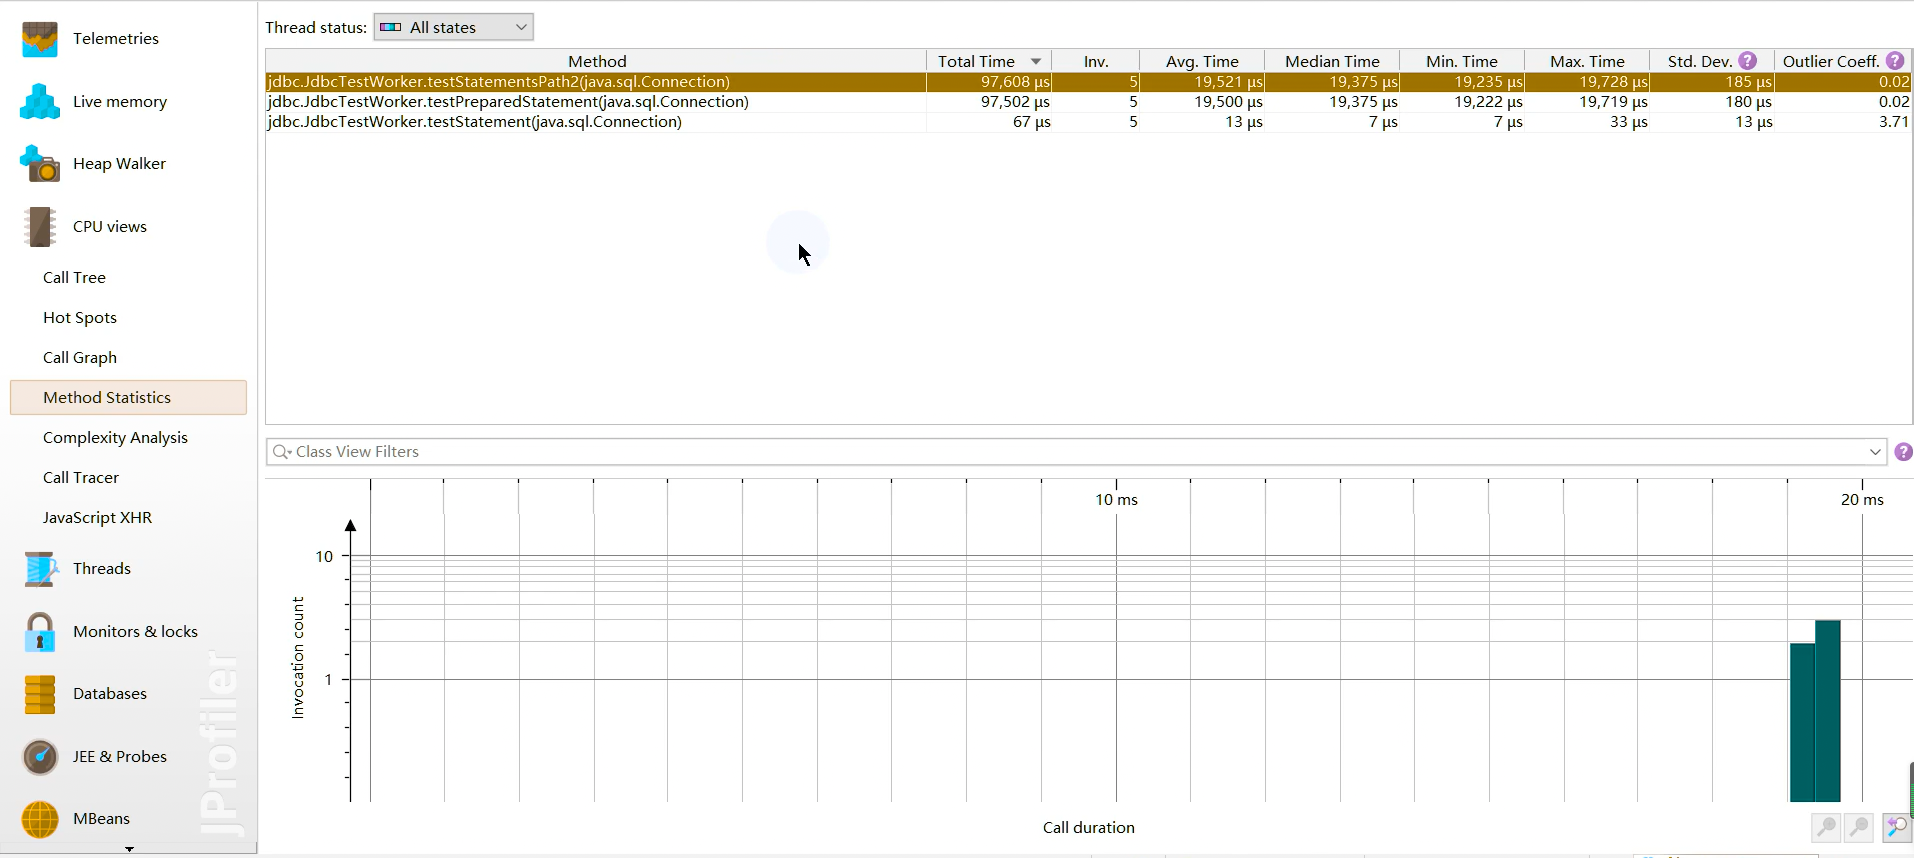The width and height of the screenshot is (1914, 858).
Task: Click the help icon next to Outlier Coeff.
Action: point(1894,61)
